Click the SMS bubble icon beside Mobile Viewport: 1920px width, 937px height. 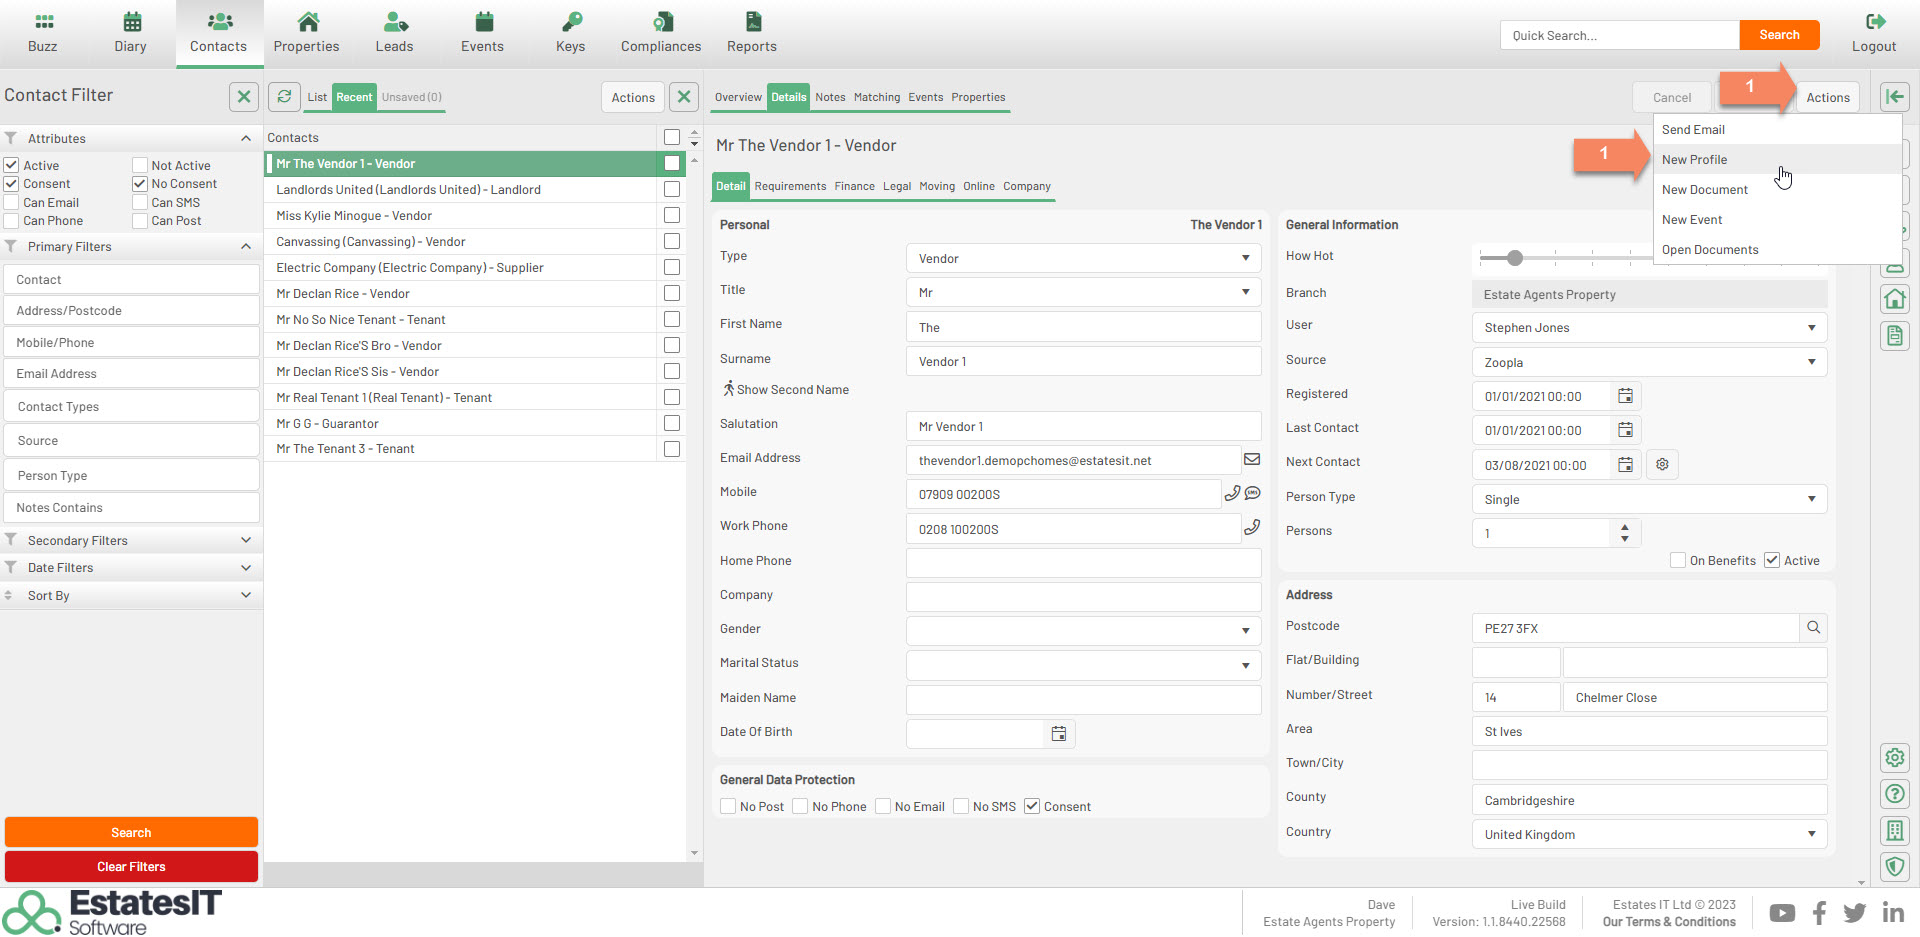point(1253,493)
